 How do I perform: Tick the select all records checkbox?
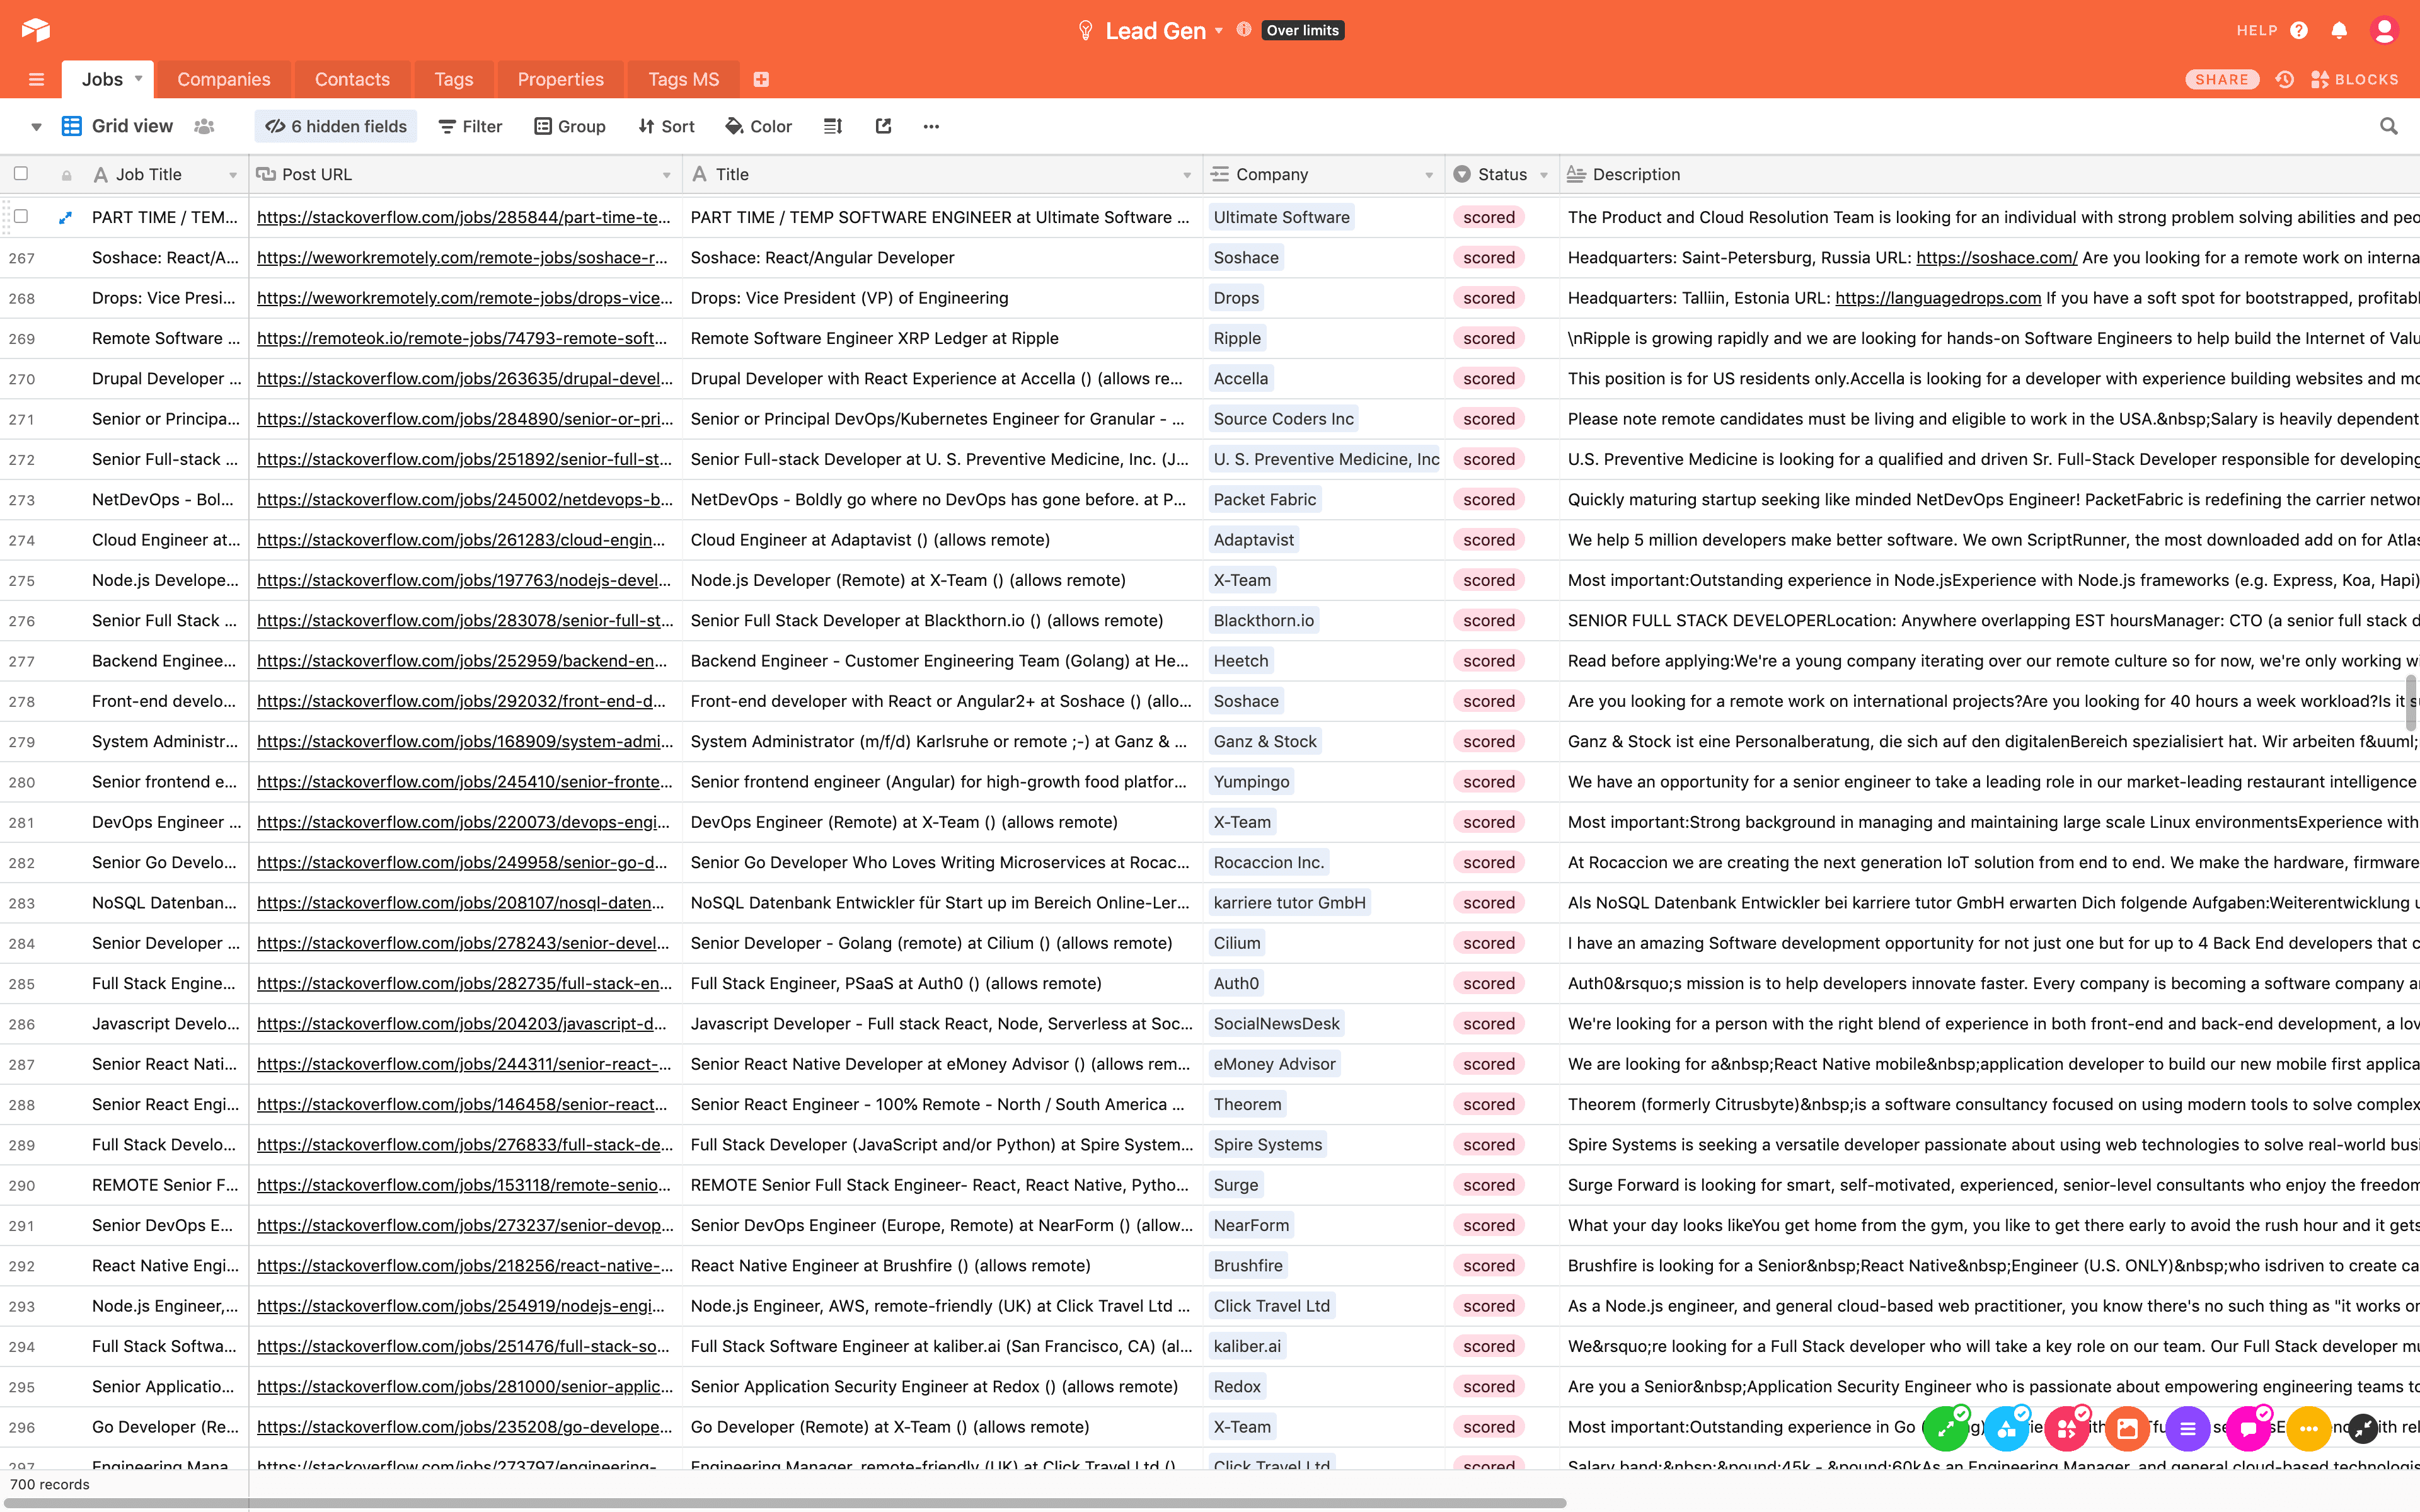21,174
